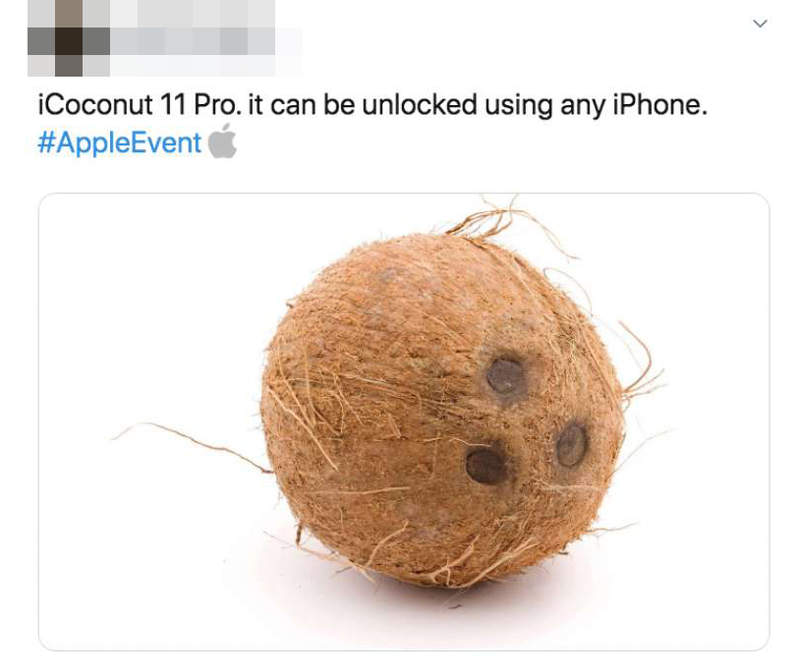Open the coconut photo attachment
Viewport: 800px width, 671px height.
[x=404, y=421]
